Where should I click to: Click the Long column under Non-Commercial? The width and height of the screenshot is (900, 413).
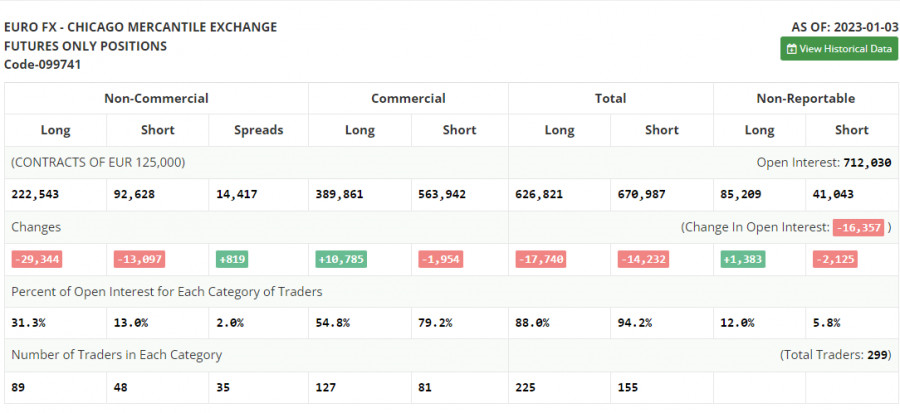[x=56, y=130]
